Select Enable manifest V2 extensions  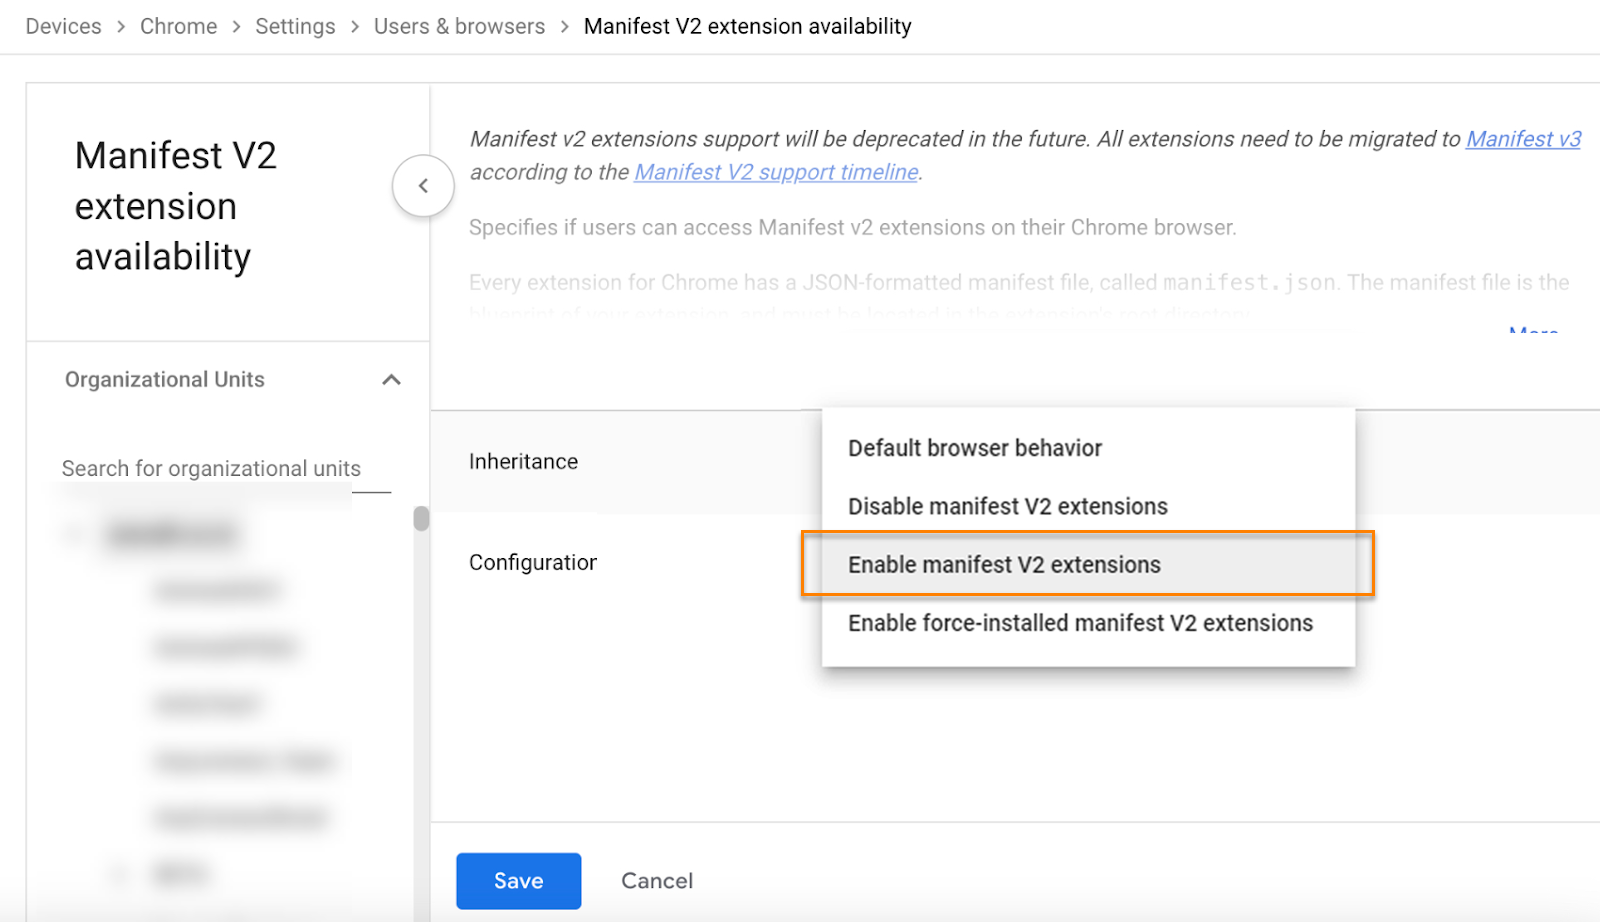1004,565
